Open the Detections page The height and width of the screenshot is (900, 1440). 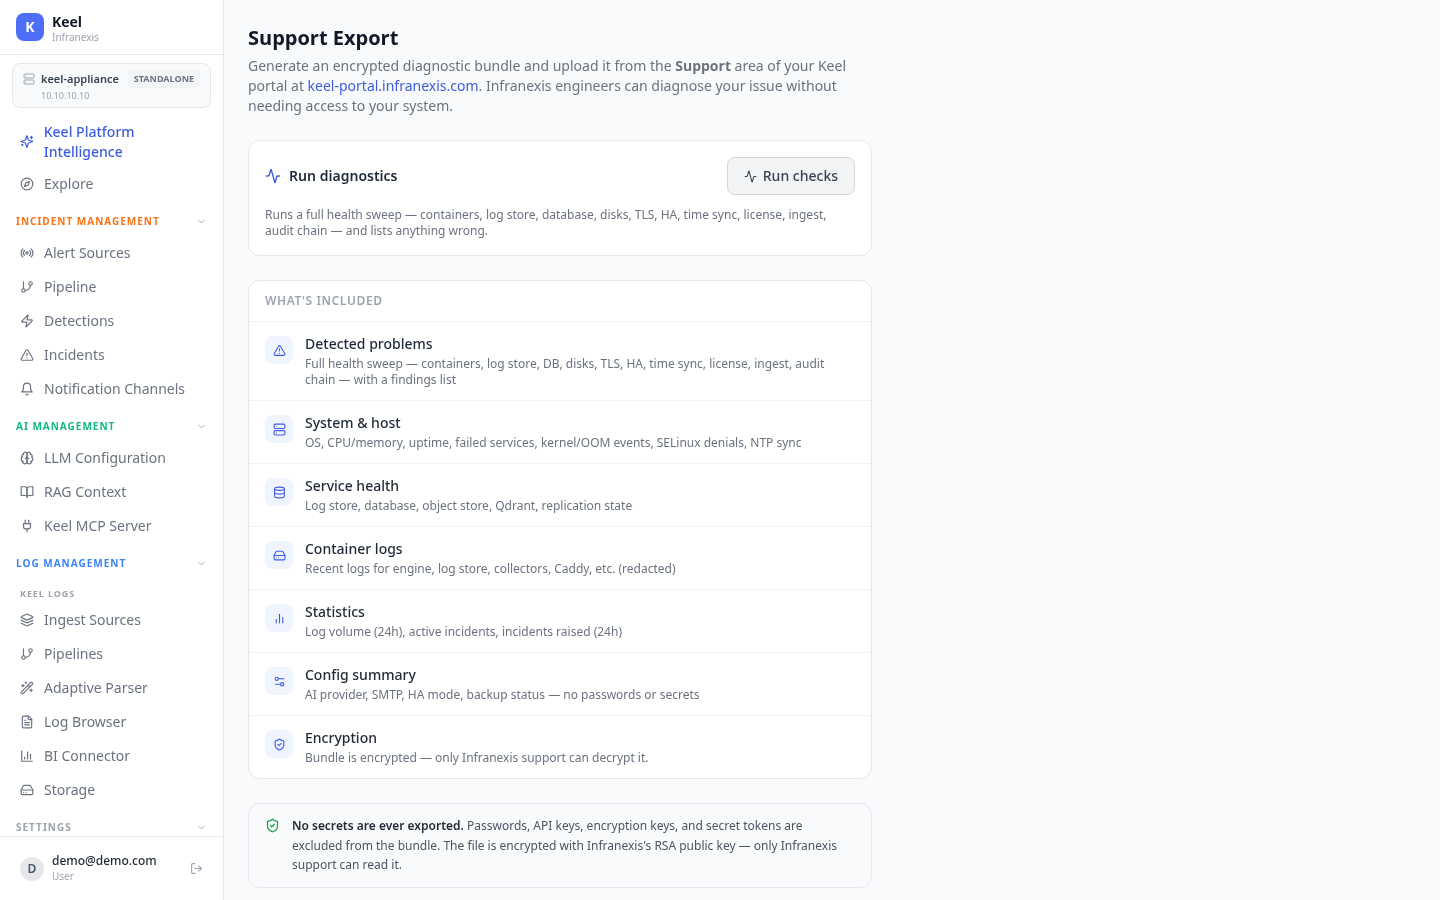point(111,321)
